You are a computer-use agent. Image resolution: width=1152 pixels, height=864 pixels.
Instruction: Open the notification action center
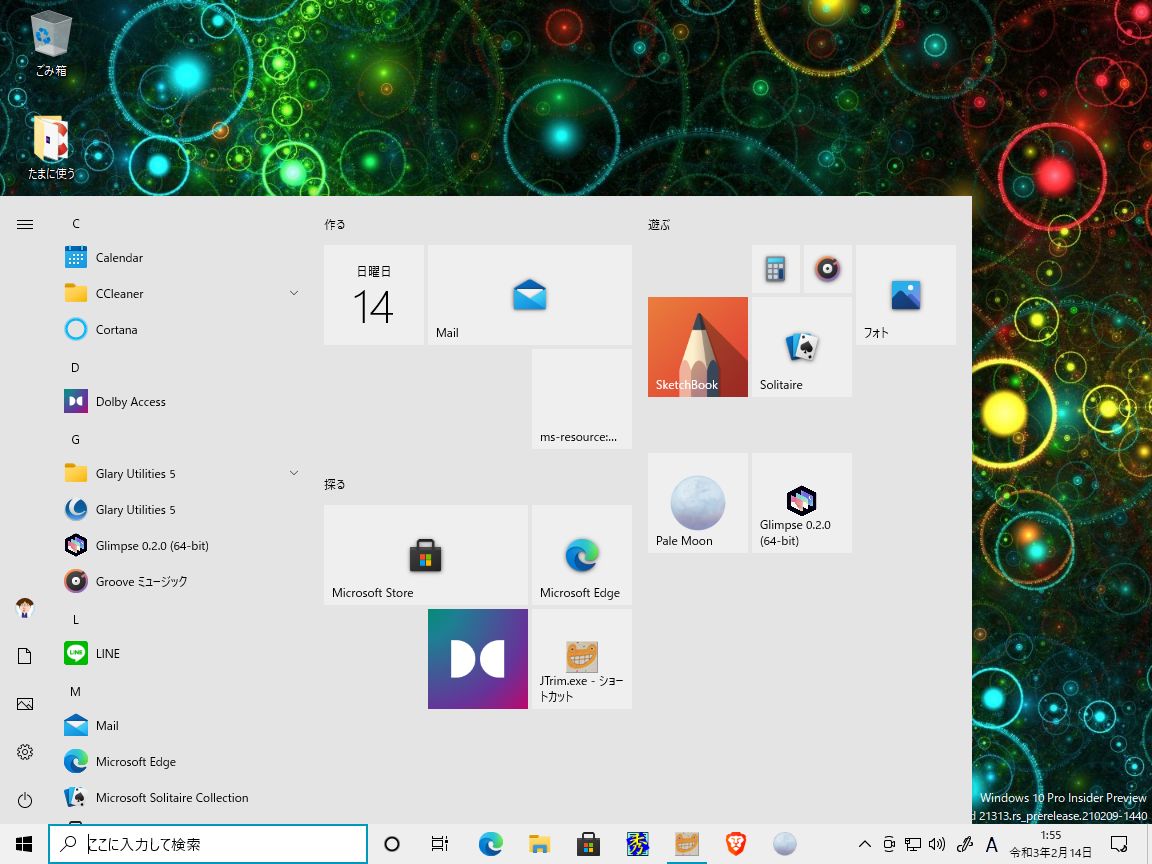pos(1119,844)
